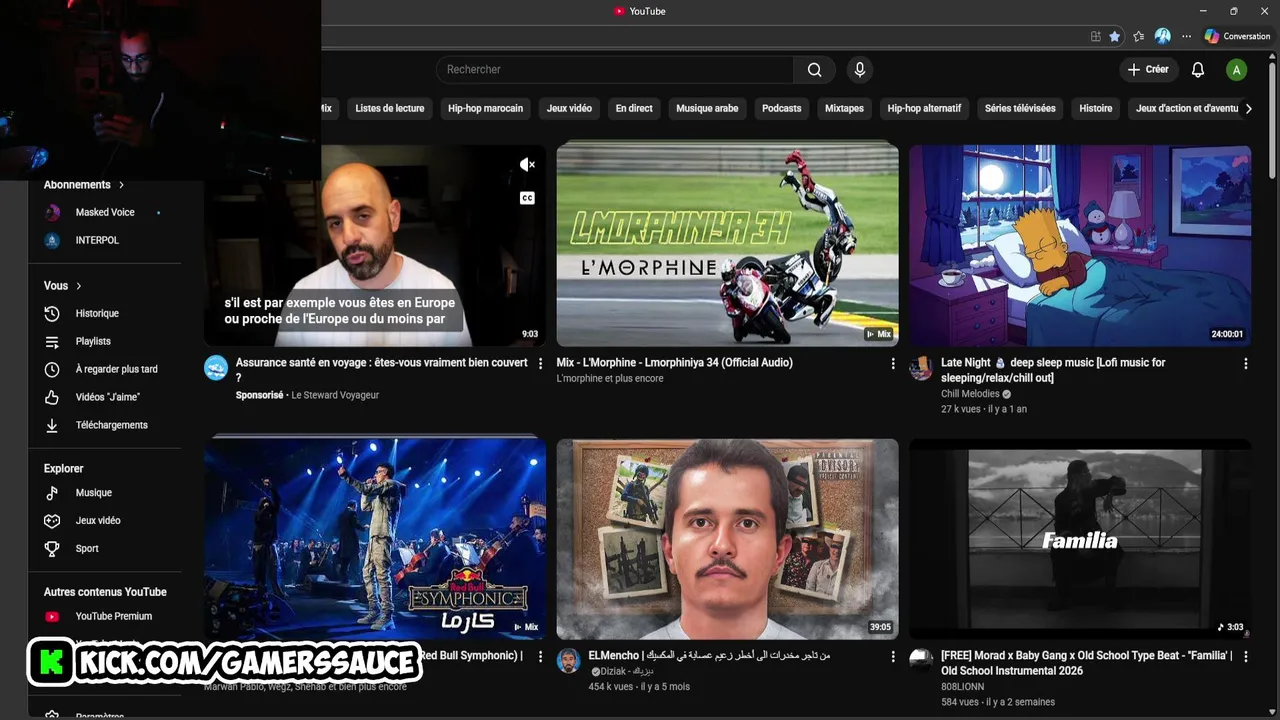The width and height of the screenshot is (1280, 720).
Task: Select the En direct chip
Action: pyautogui.click(x=634, y=108)
